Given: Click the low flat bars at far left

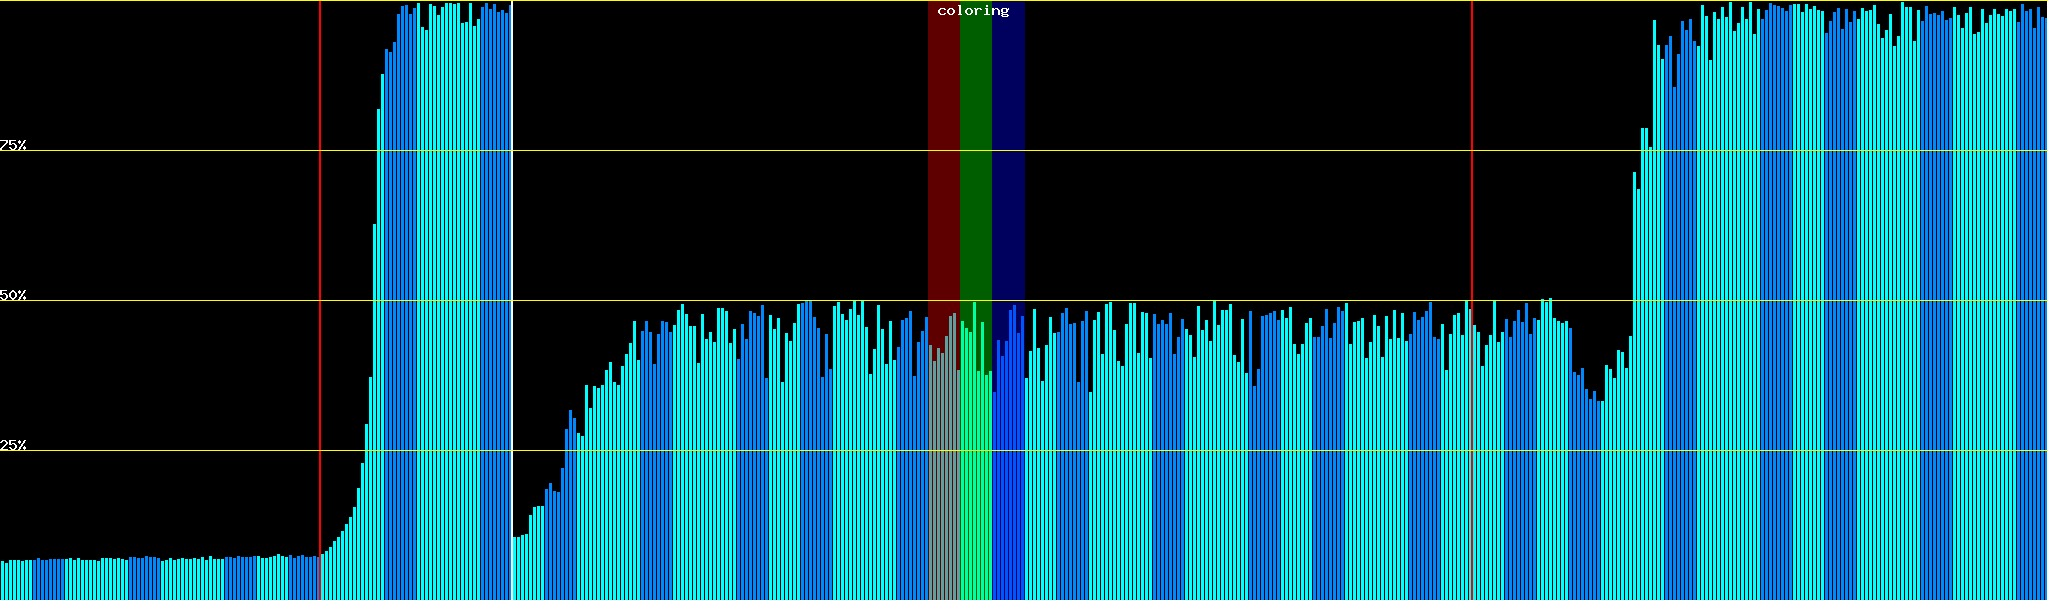Looking at the screenshot, I should click(150, 580).
